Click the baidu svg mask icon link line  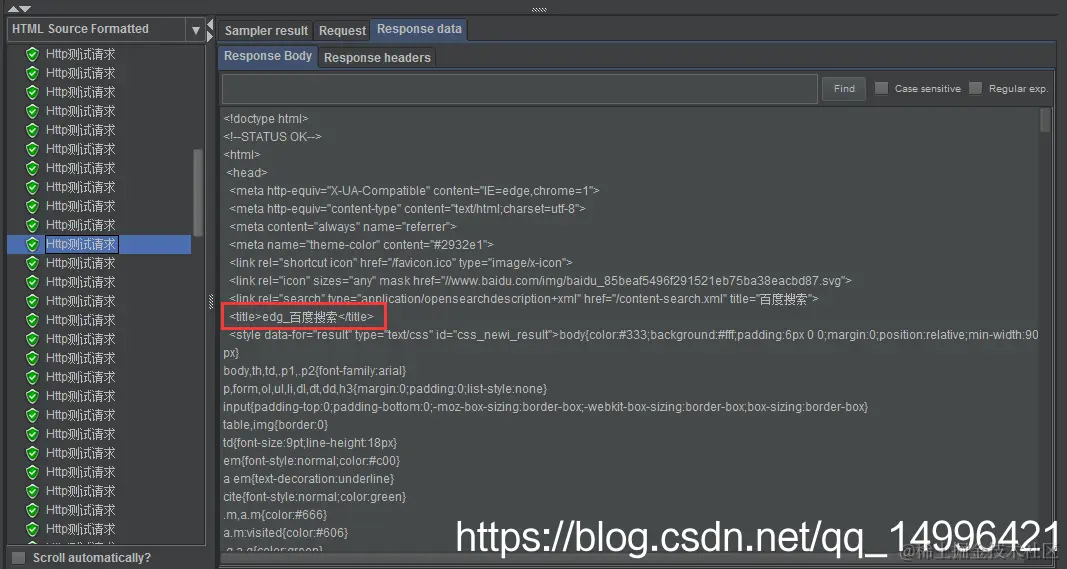540,280
